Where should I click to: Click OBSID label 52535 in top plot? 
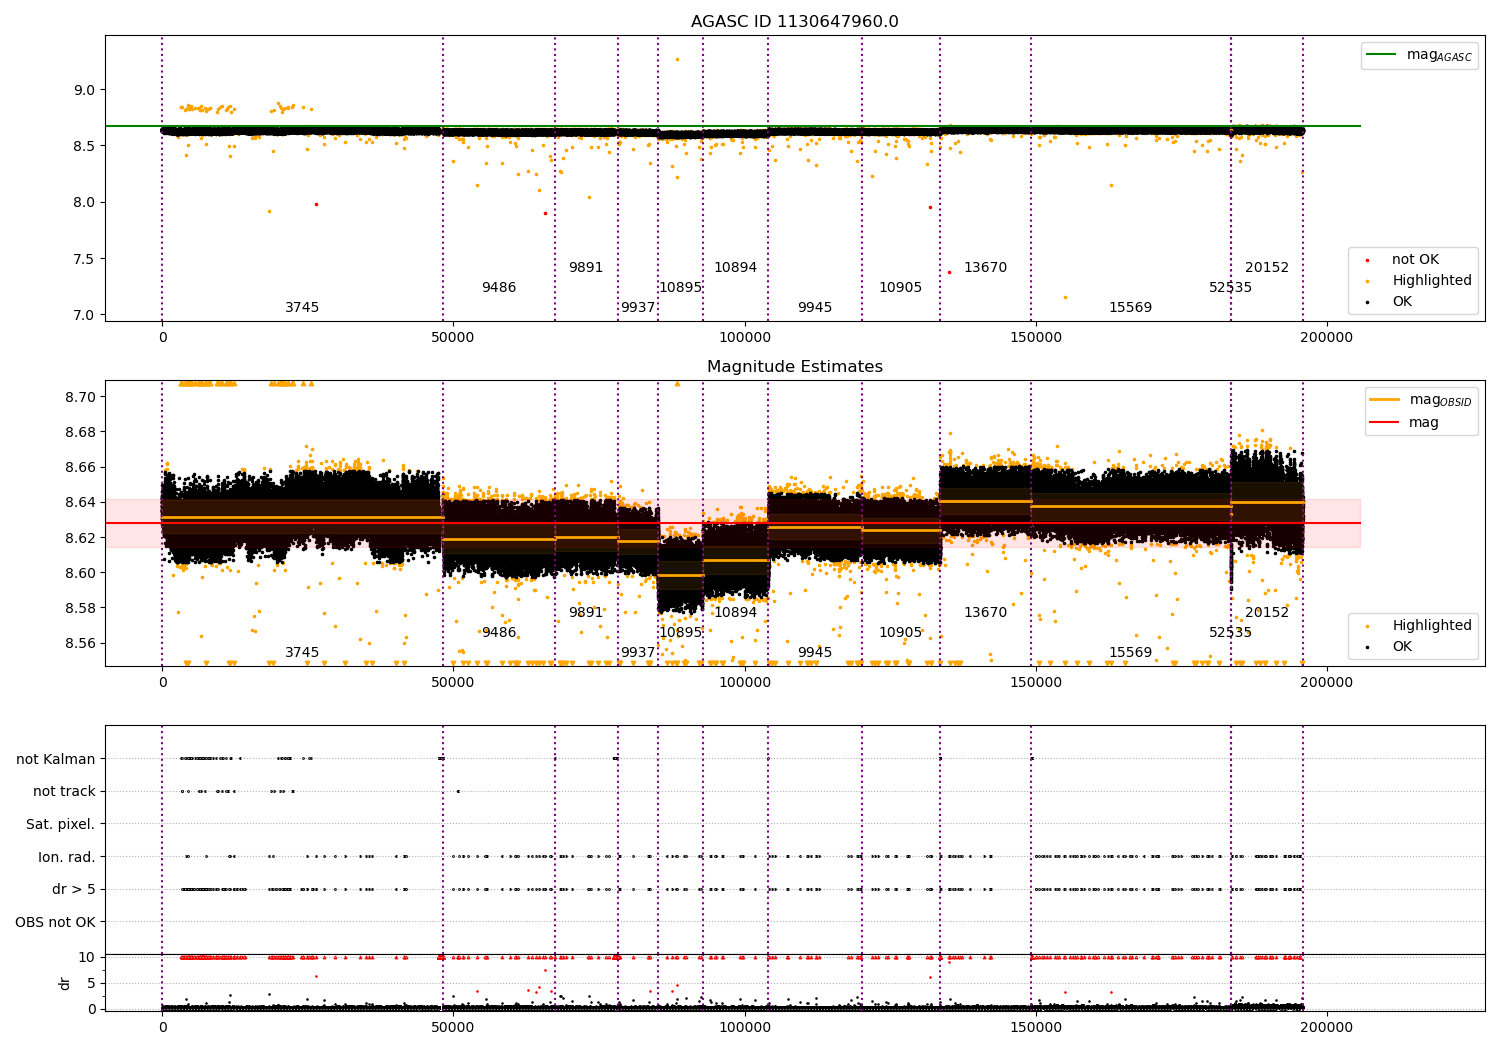(x=1230, y=288)
